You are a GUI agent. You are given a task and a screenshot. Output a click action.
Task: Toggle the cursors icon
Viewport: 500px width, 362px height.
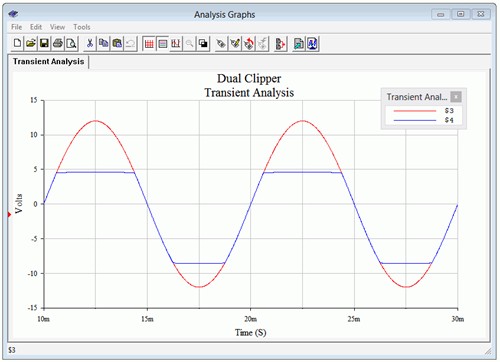176,43
